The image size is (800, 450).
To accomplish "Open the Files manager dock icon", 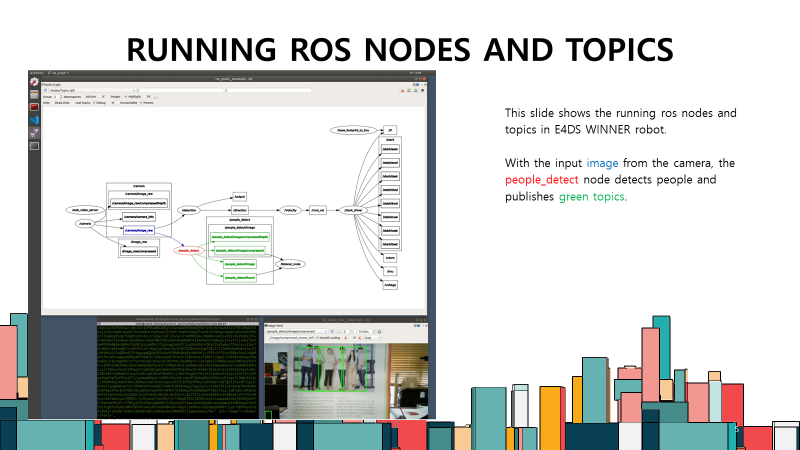I will (34, 95).
